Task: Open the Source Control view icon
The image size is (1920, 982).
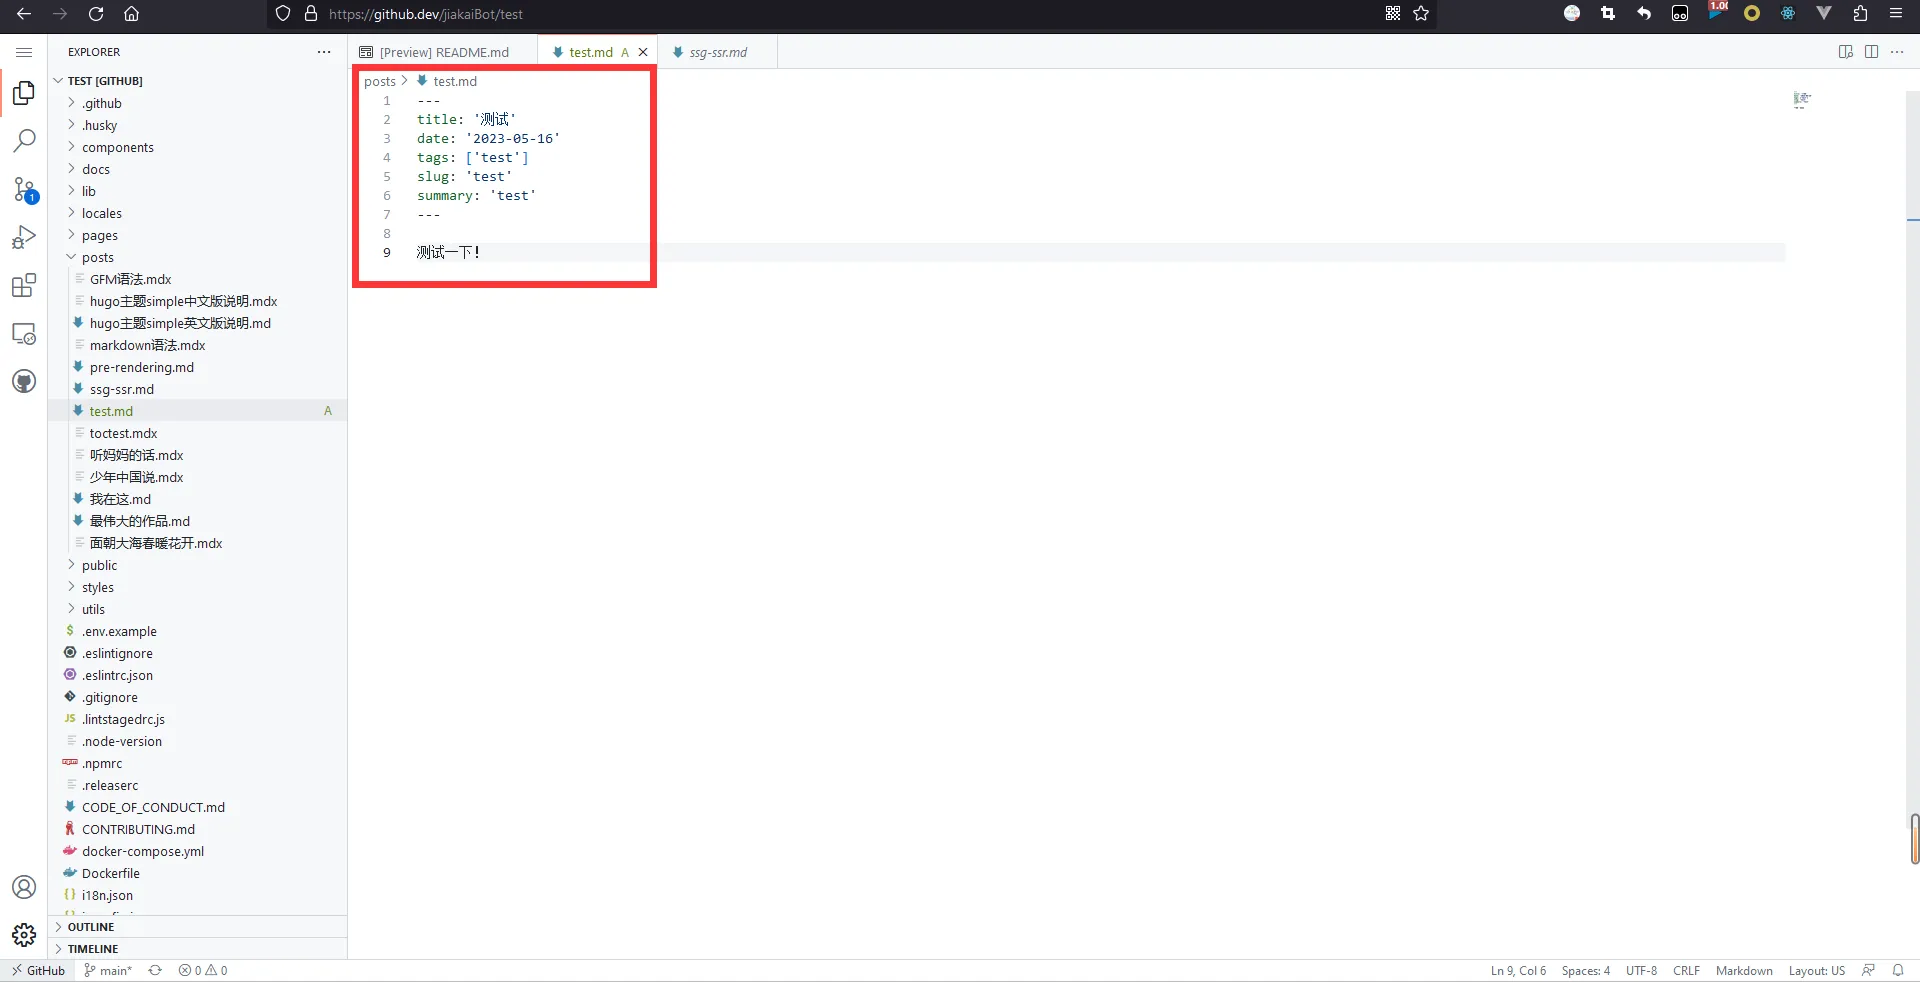Action: pos(24,189)
